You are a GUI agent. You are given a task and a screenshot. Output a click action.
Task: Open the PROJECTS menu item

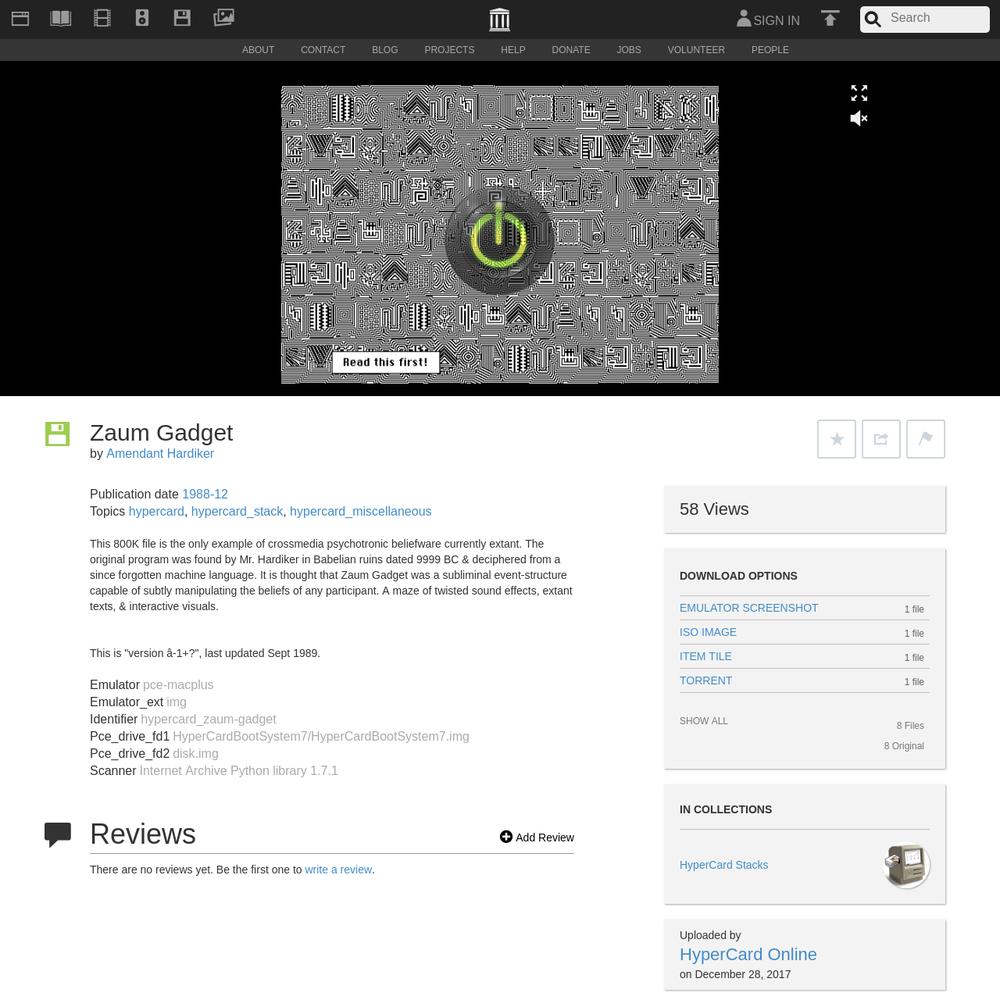449,50
